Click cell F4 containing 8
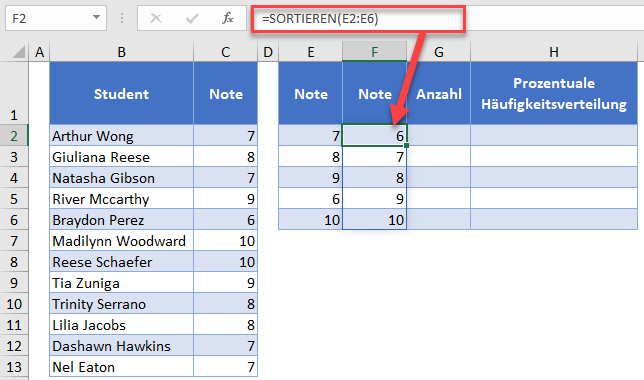 (x=374, y=177)
